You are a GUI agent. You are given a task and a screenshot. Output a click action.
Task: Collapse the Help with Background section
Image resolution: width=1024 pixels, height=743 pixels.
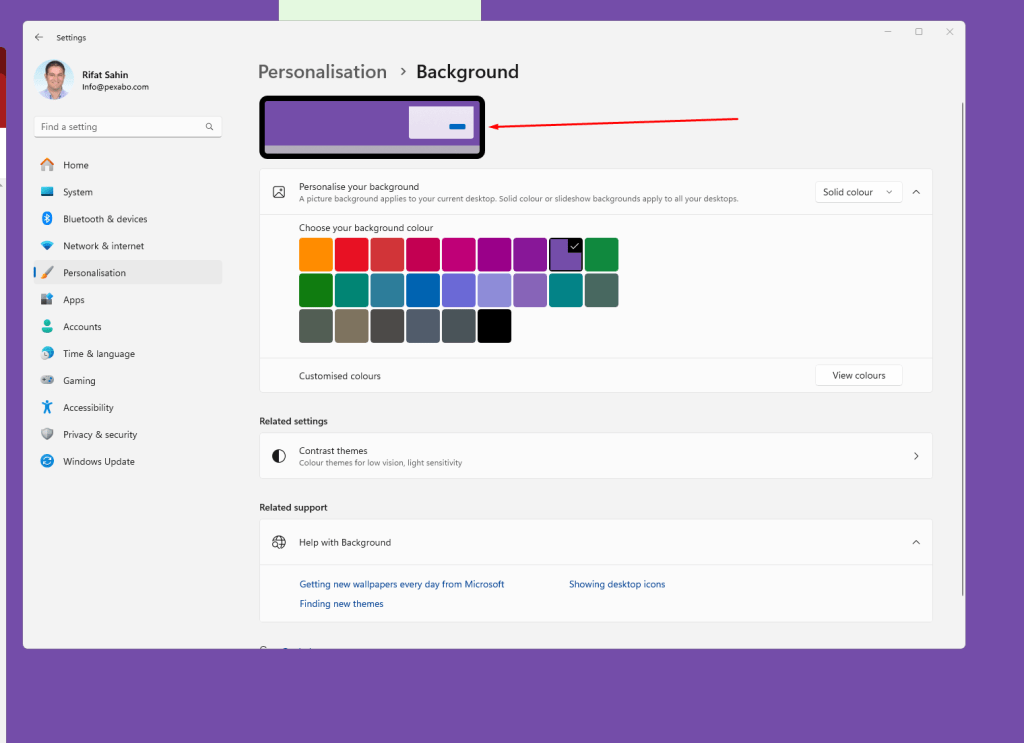coord(916,542)
